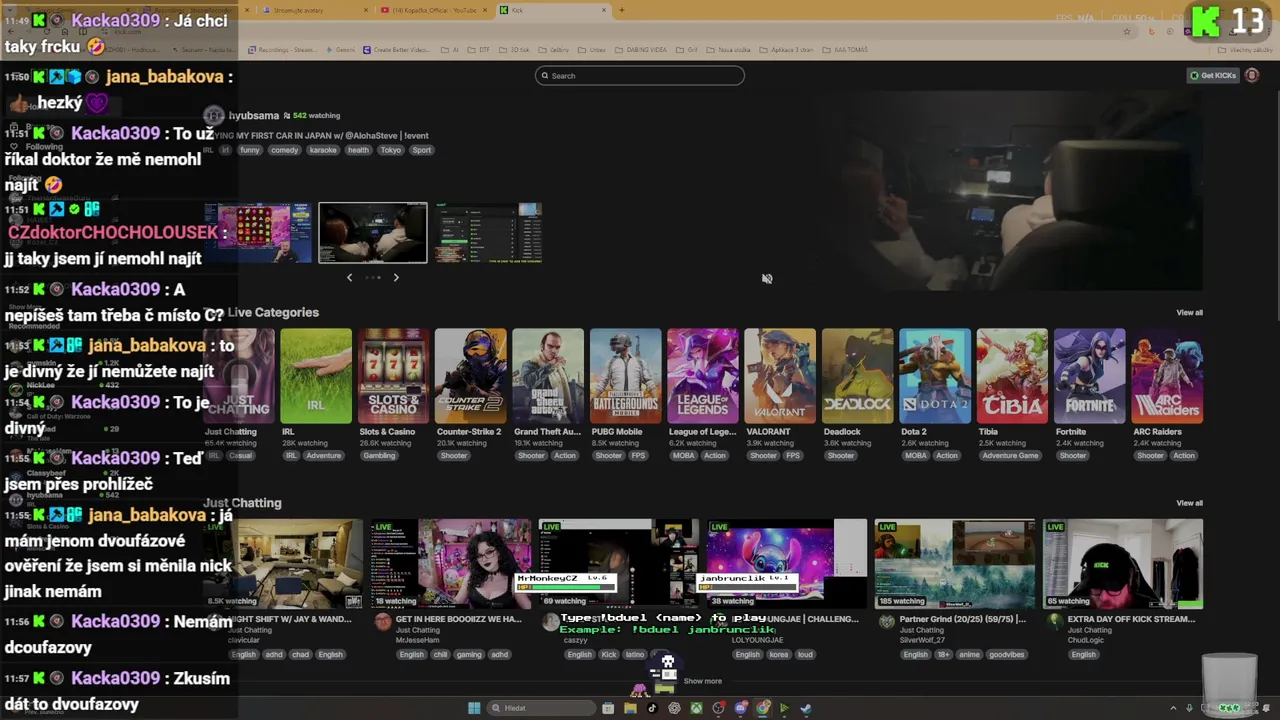1280x720 pixels.
Task: Click the korea tag under LOLYOUNGJAE stream
Action: (777, 655)
